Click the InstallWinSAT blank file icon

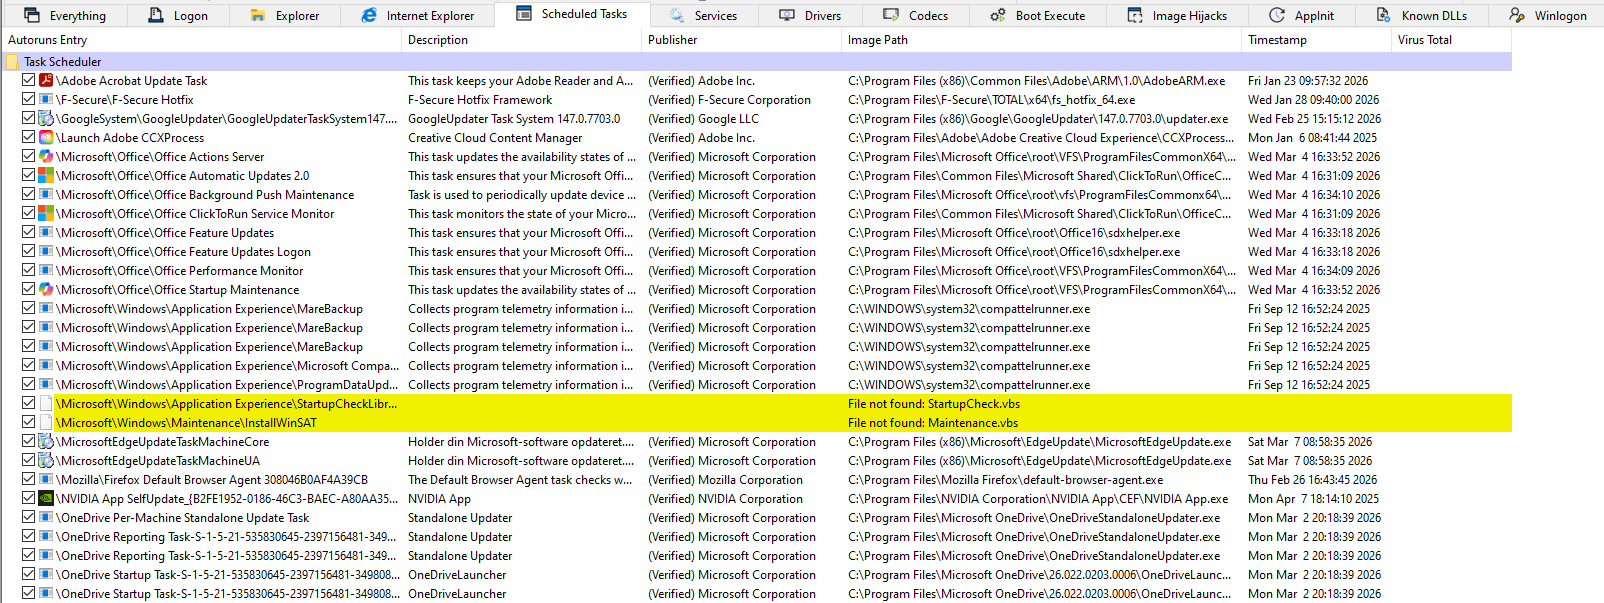(x=46, y=422)
